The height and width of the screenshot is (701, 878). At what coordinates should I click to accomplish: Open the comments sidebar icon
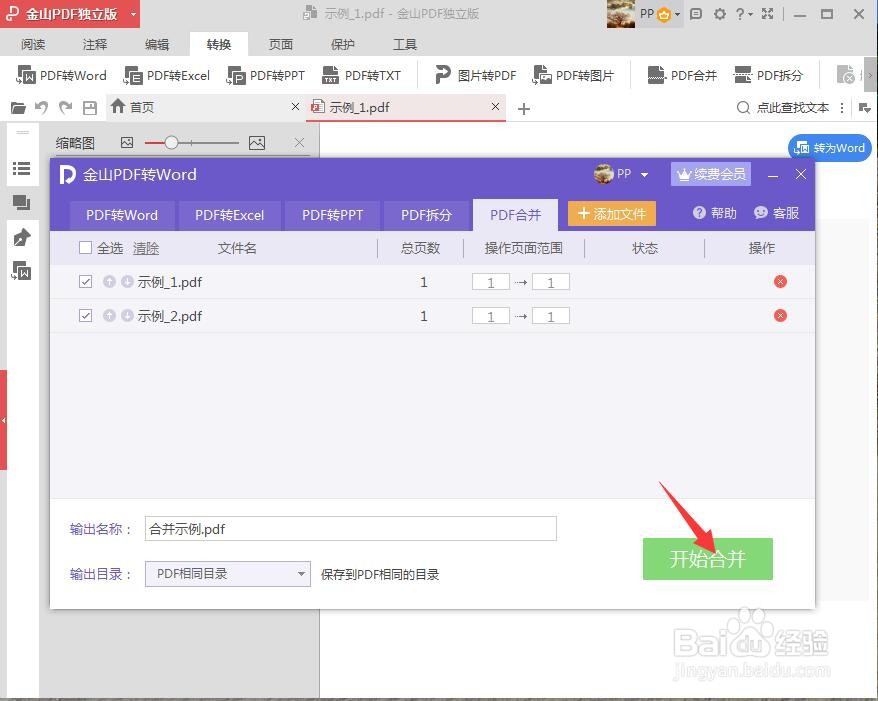[22, 203]
